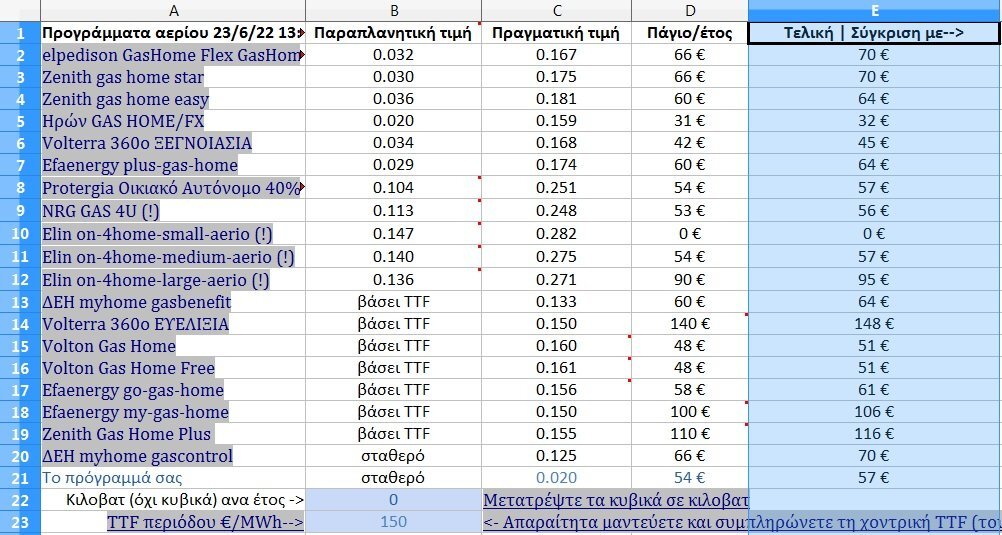Select 'βάσει TTF' in ΔΕΗ gasbenefit row
The width and height of the screenshot is (1002, 535).
pos(394,302)
